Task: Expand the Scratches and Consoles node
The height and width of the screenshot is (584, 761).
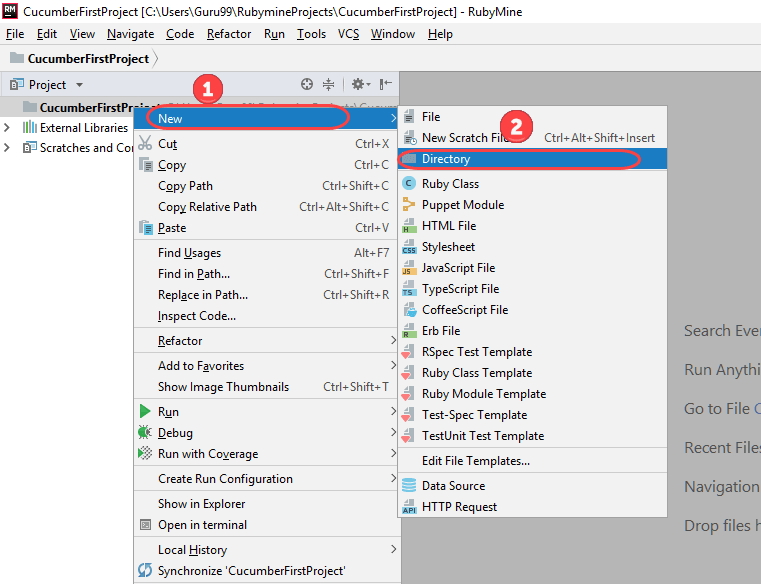Action: [x=8, y=148]
